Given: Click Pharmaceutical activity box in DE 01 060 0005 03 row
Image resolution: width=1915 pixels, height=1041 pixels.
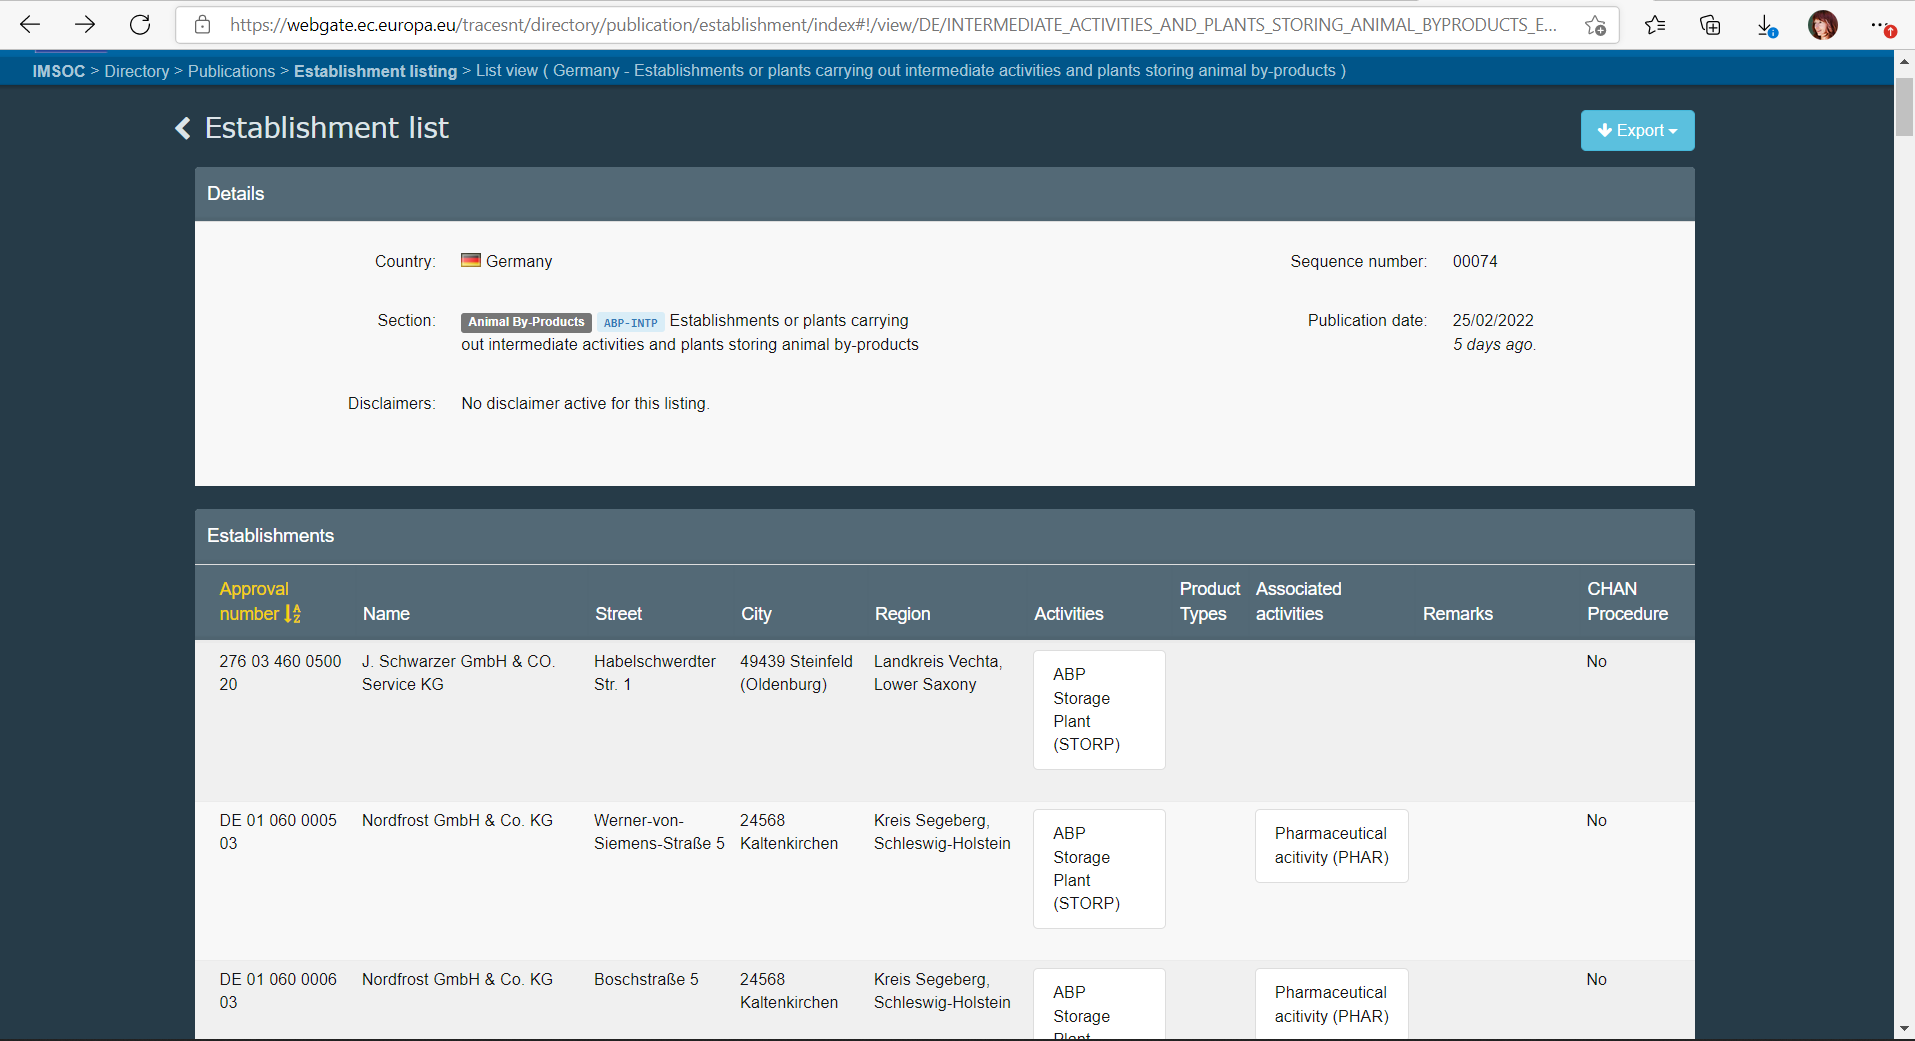Looking at the screenshot, I should click(1331, 846).
